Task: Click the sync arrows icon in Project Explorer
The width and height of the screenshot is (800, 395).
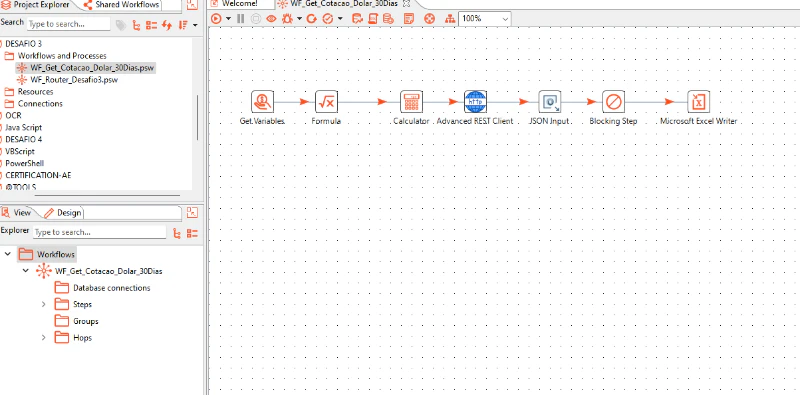Action: pos(166,25)
